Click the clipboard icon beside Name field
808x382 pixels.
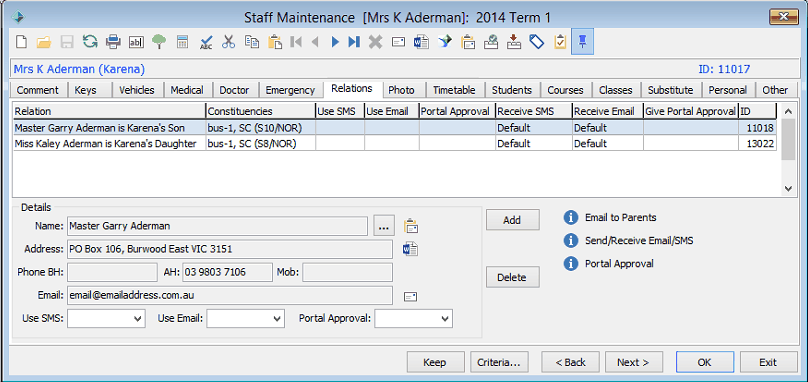[411, 226]
